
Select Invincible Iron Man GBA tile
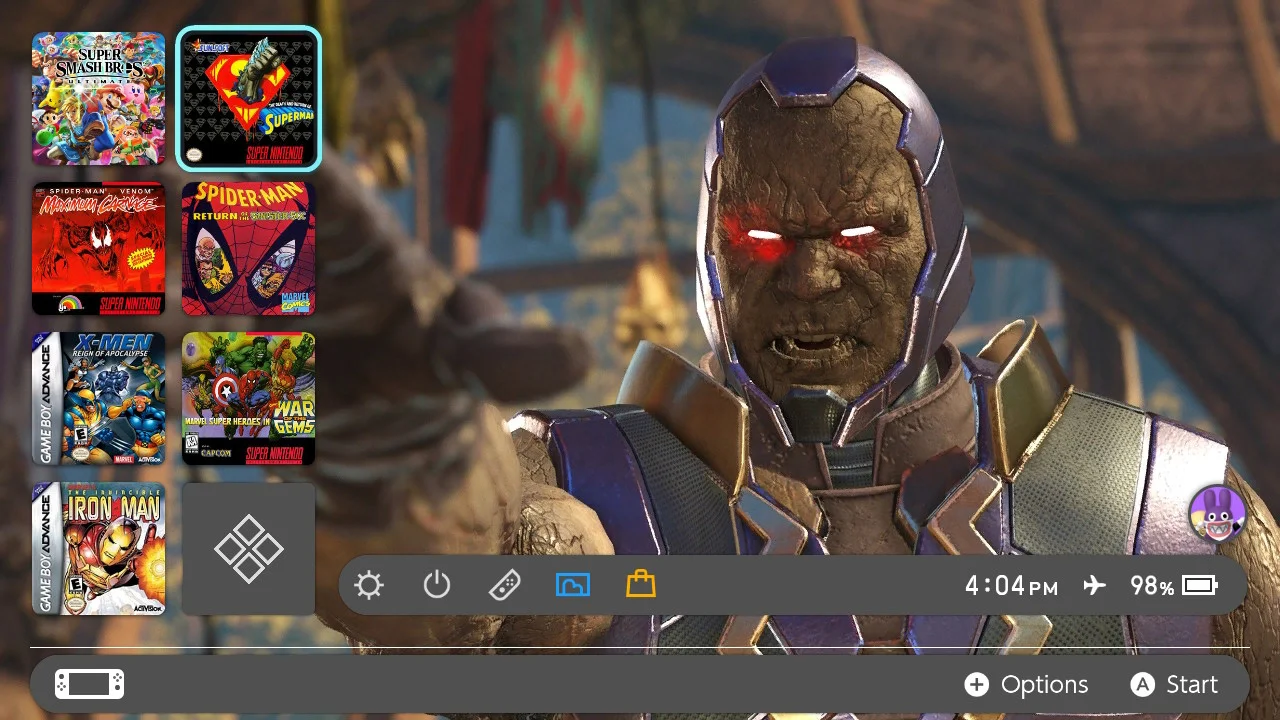98,548
